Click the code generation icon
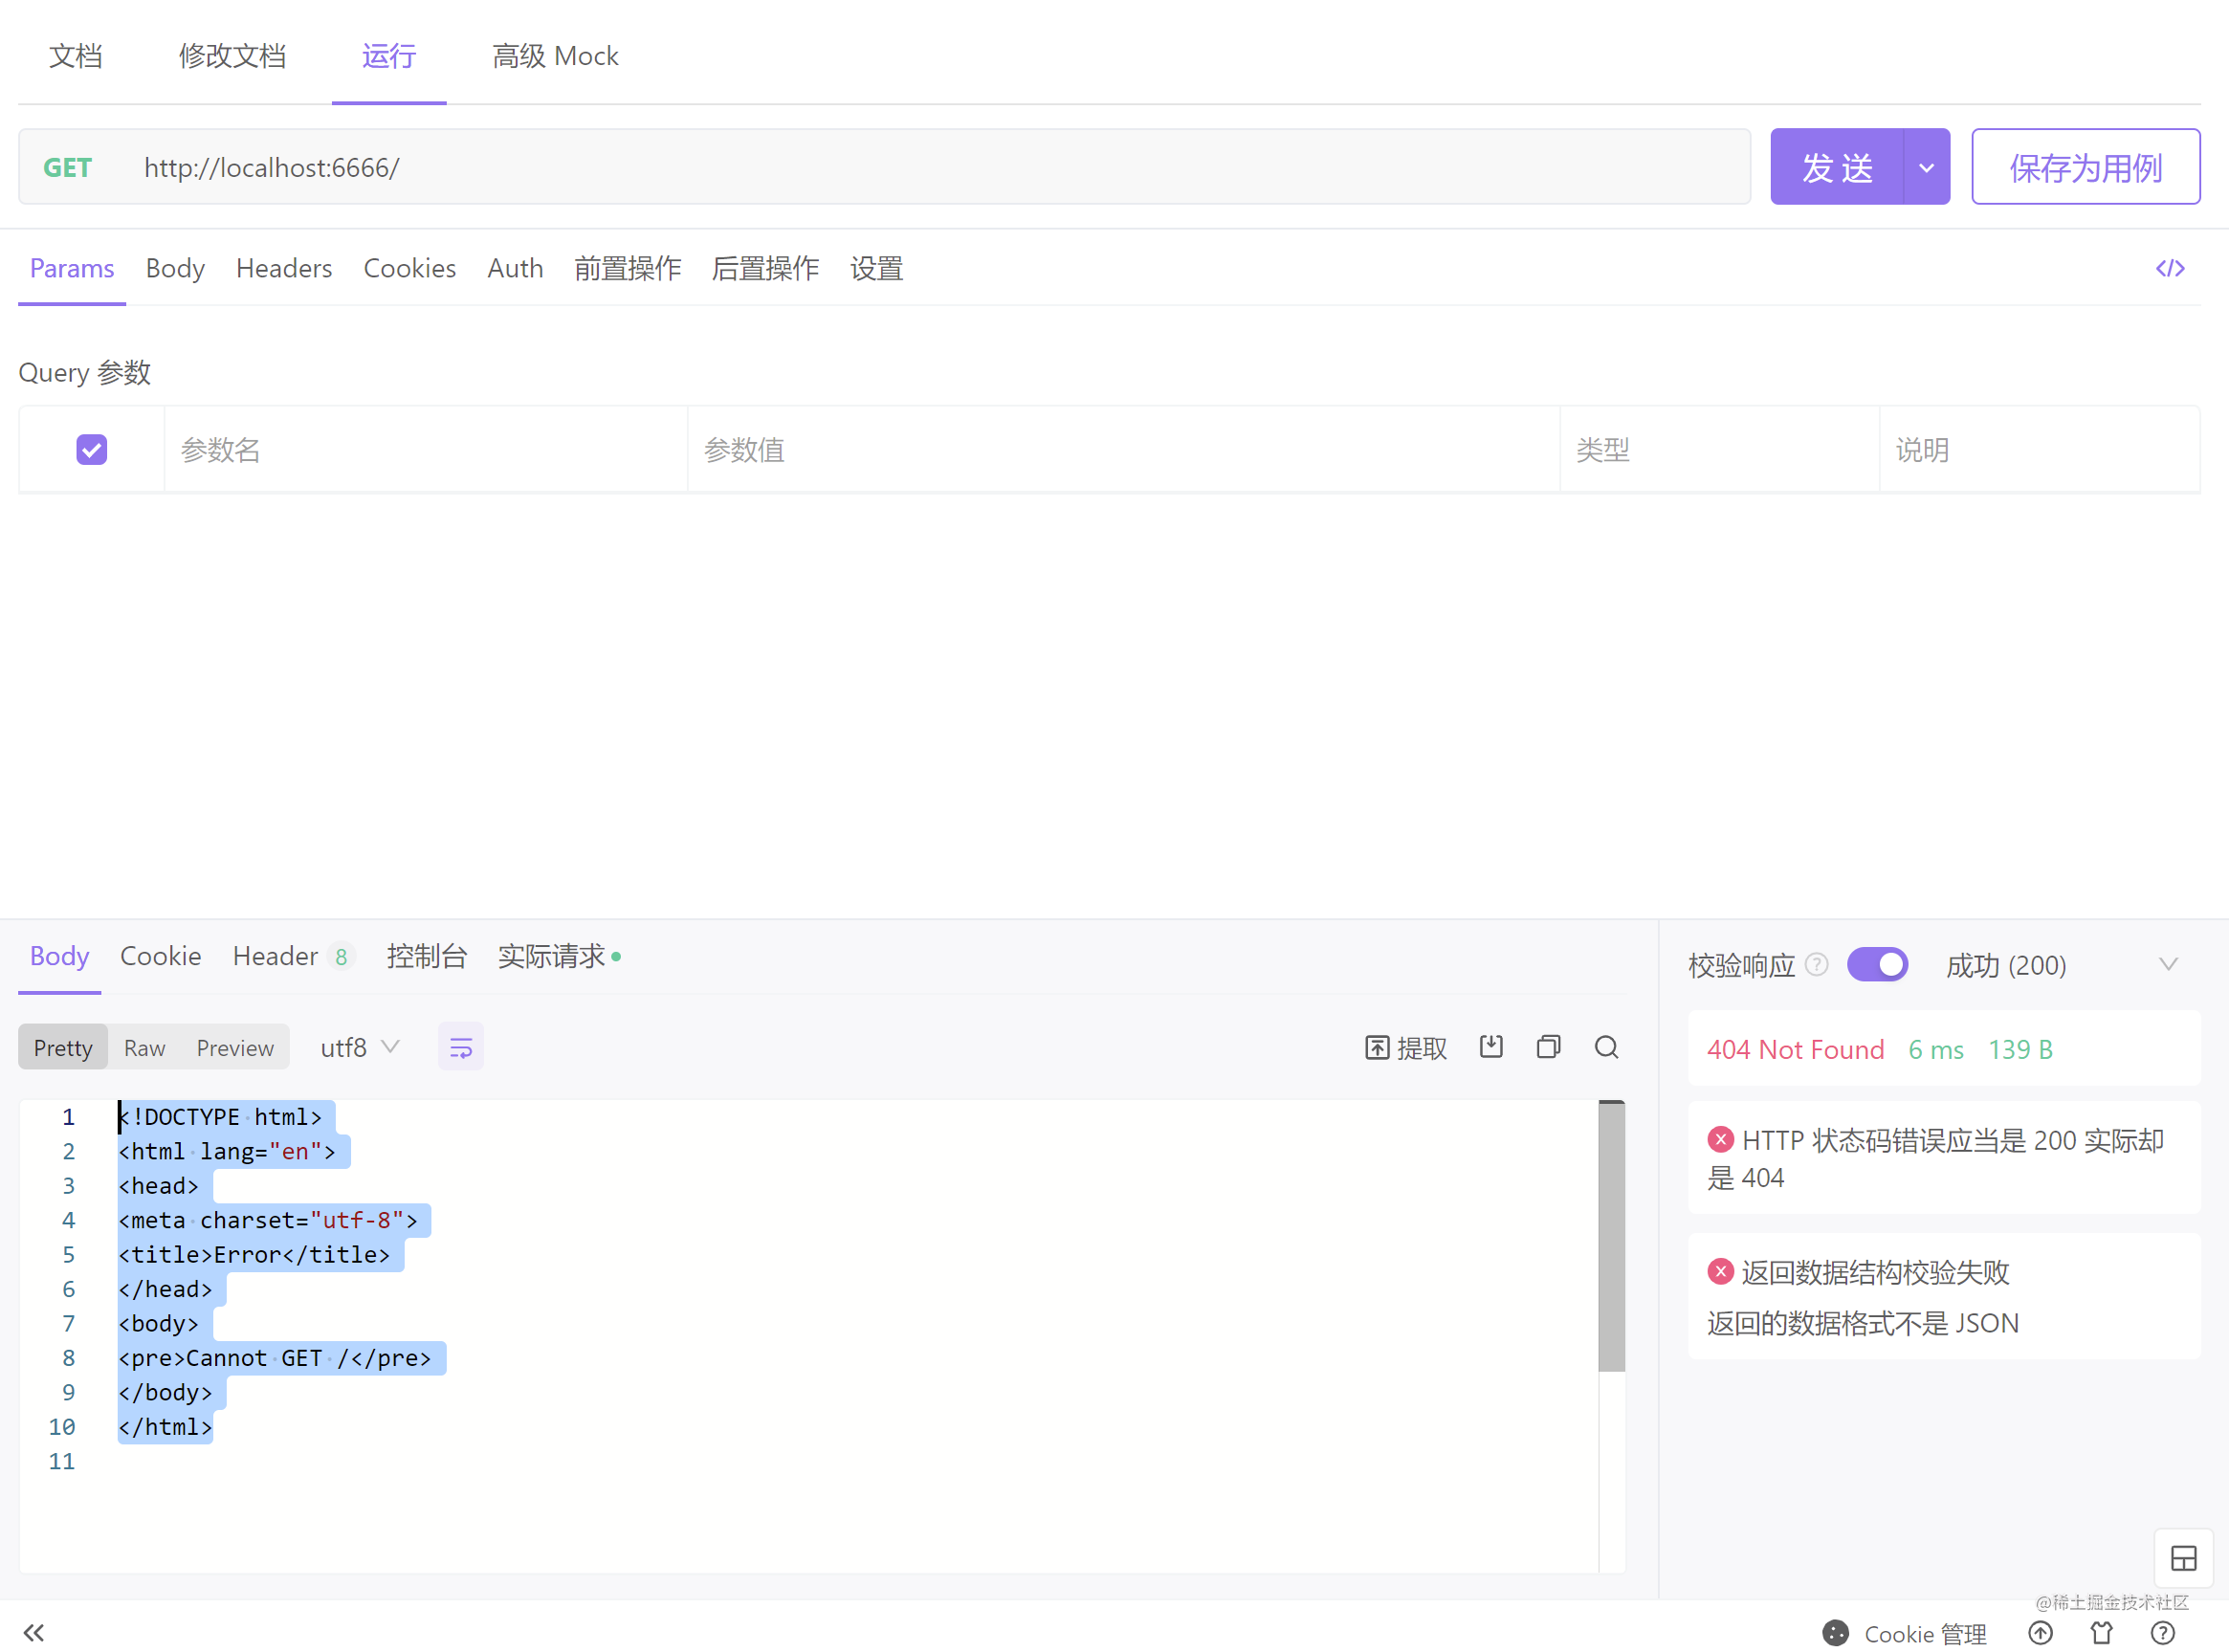The height and width of the screenshot is (1652, 2229). click(2169, 268)
